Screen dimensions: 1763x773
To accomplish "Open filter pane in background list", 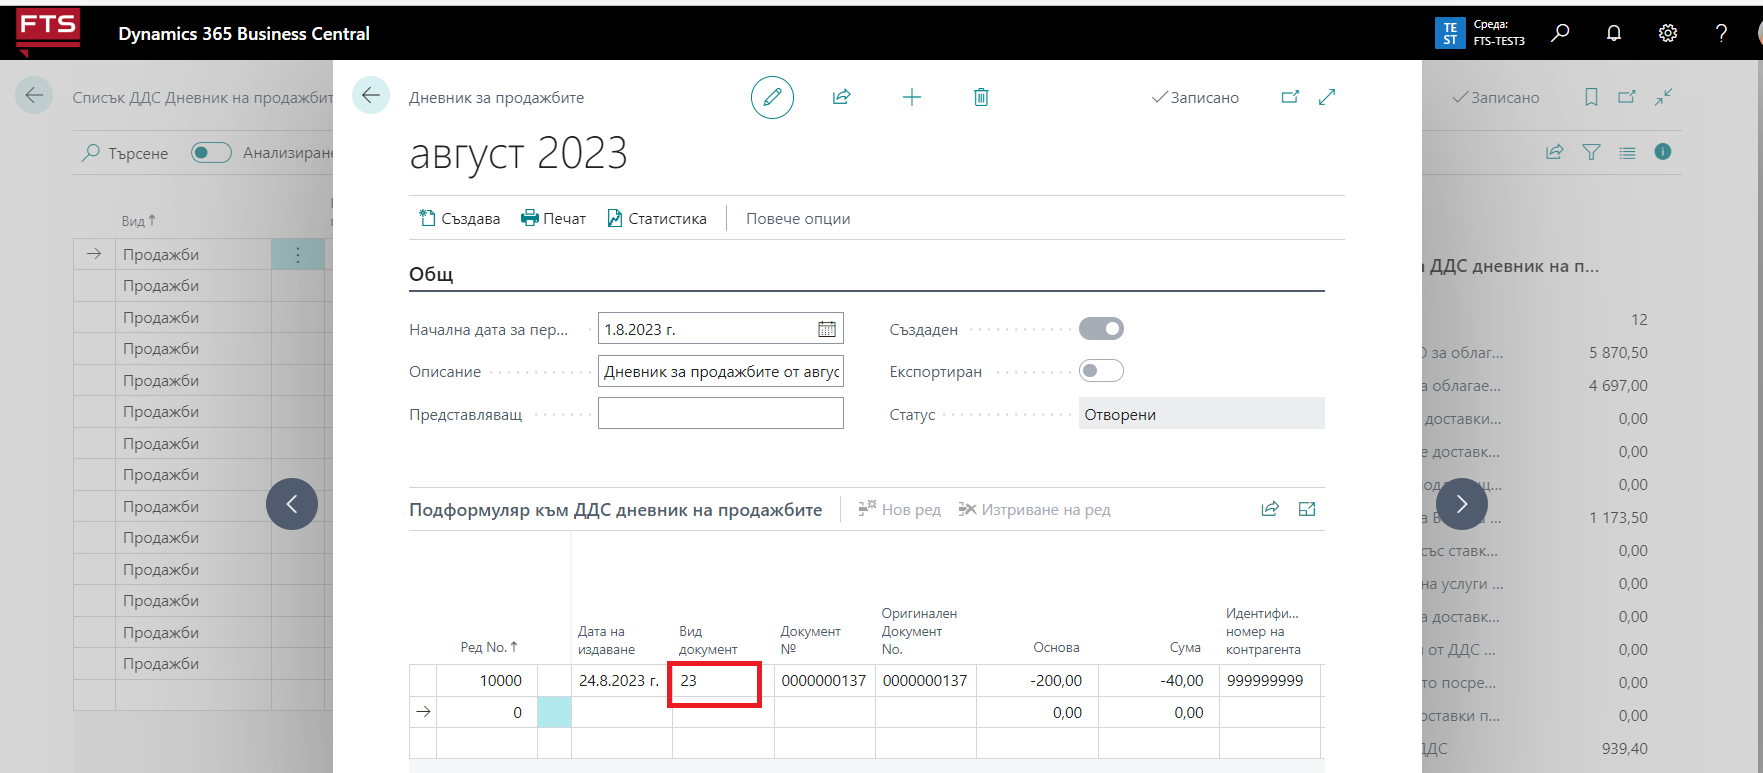I will point(1591,152).
